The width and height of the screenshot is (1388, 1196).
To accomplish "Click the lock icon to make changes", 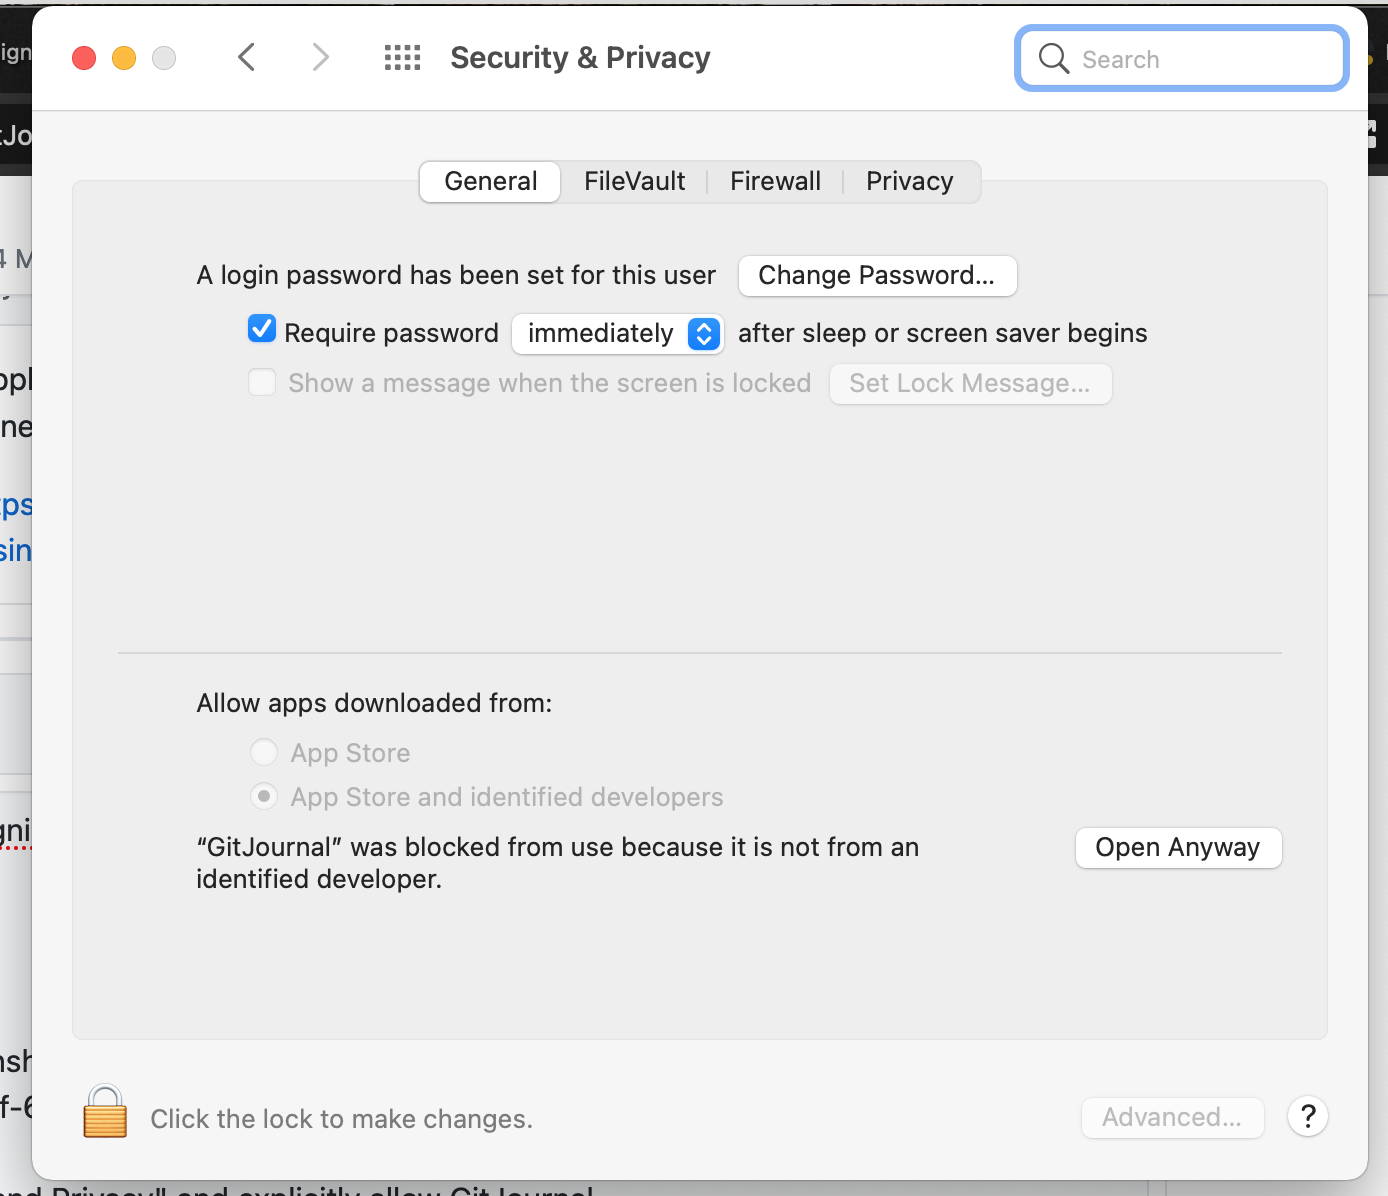I will point(103,1113).
